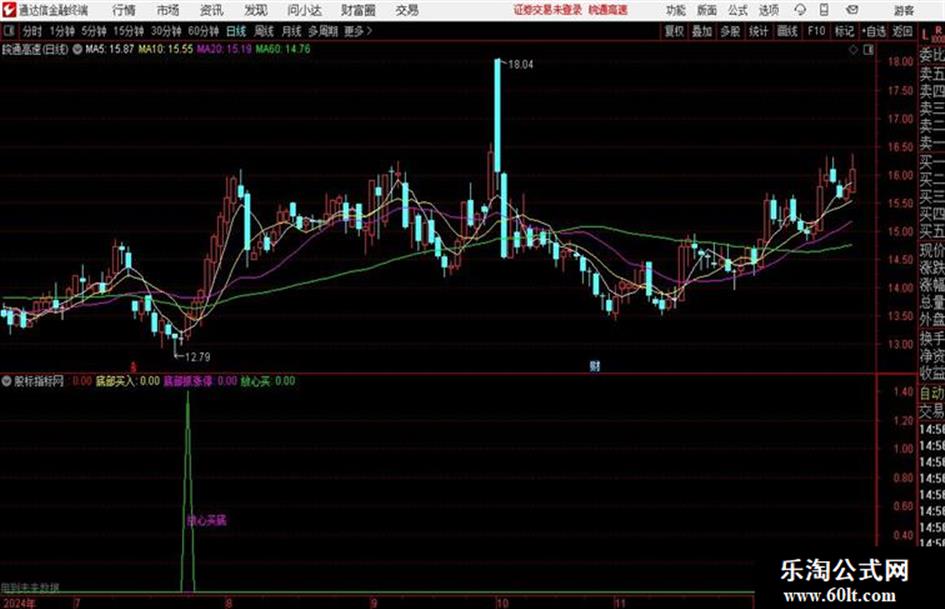Open the envelope messages icon
Screen dimensions: 945x609
point(852,10)
